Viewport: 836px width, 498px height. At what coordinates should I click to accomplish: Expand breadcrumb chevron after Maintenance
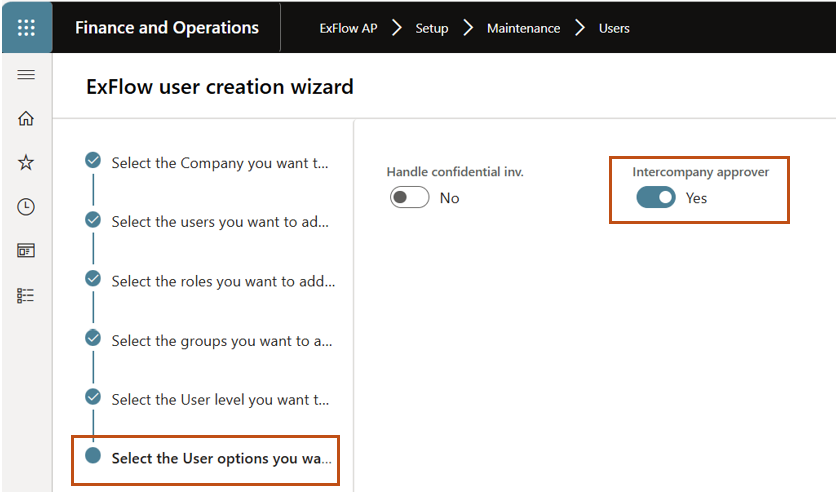(x=580, y=28)
